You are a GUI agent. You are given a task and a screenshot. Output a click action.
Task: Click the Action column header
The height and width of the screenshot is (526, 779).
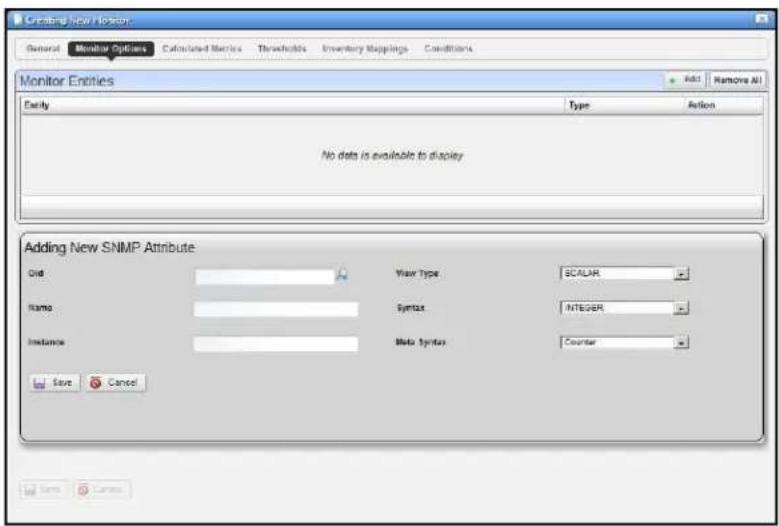(723, 105)
